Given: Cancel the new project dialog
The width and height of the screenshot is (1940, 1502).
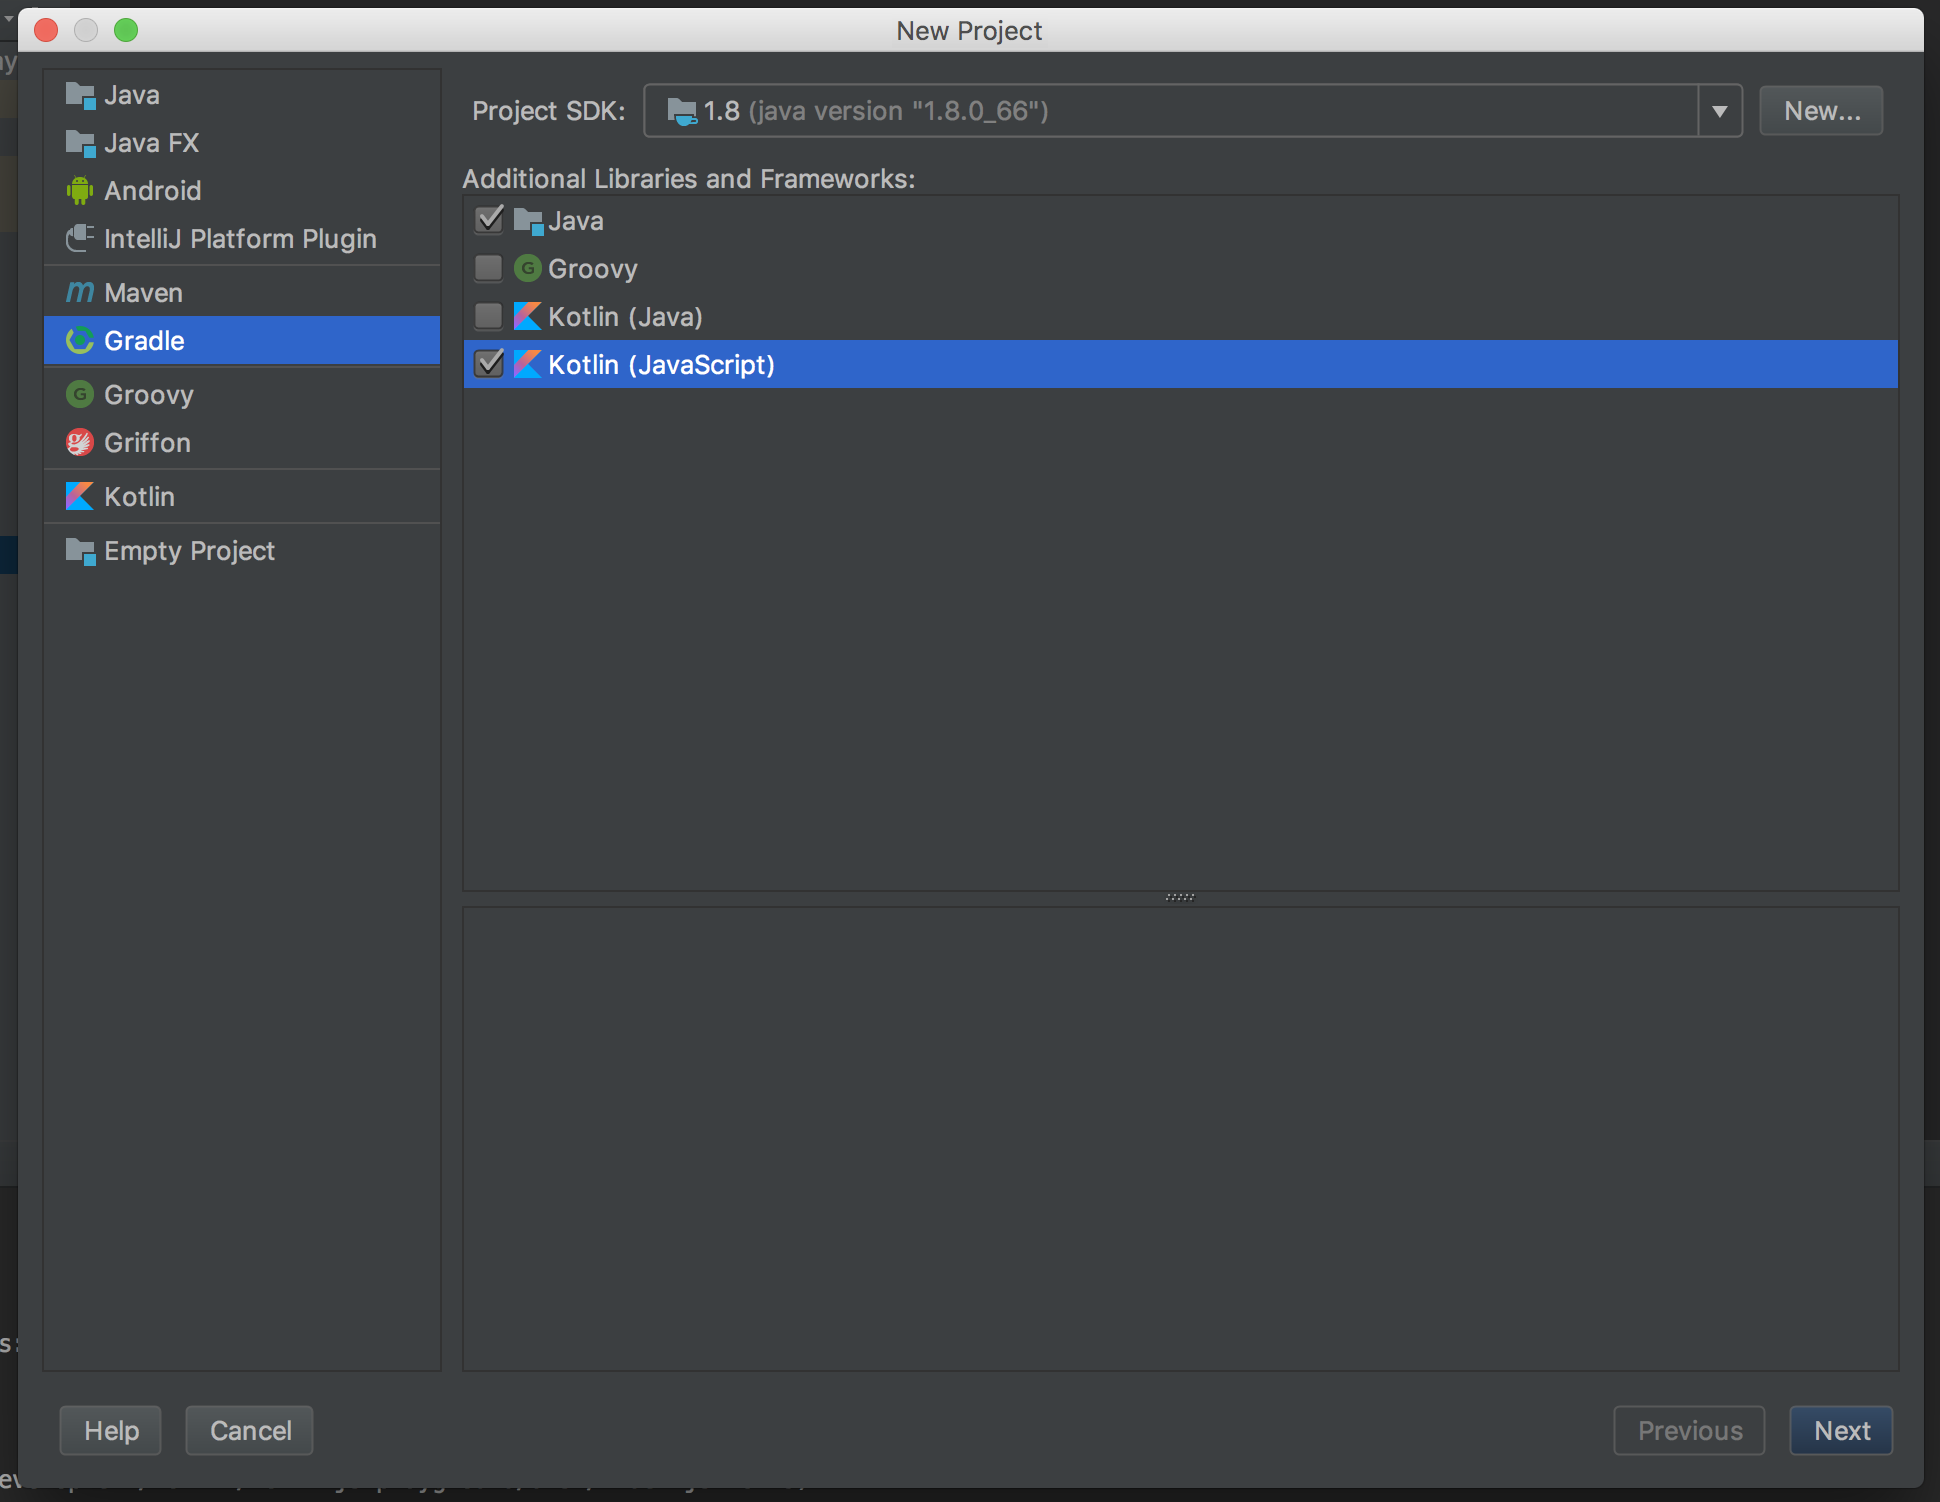Looking at the screenshot, I should (248, 1430).
